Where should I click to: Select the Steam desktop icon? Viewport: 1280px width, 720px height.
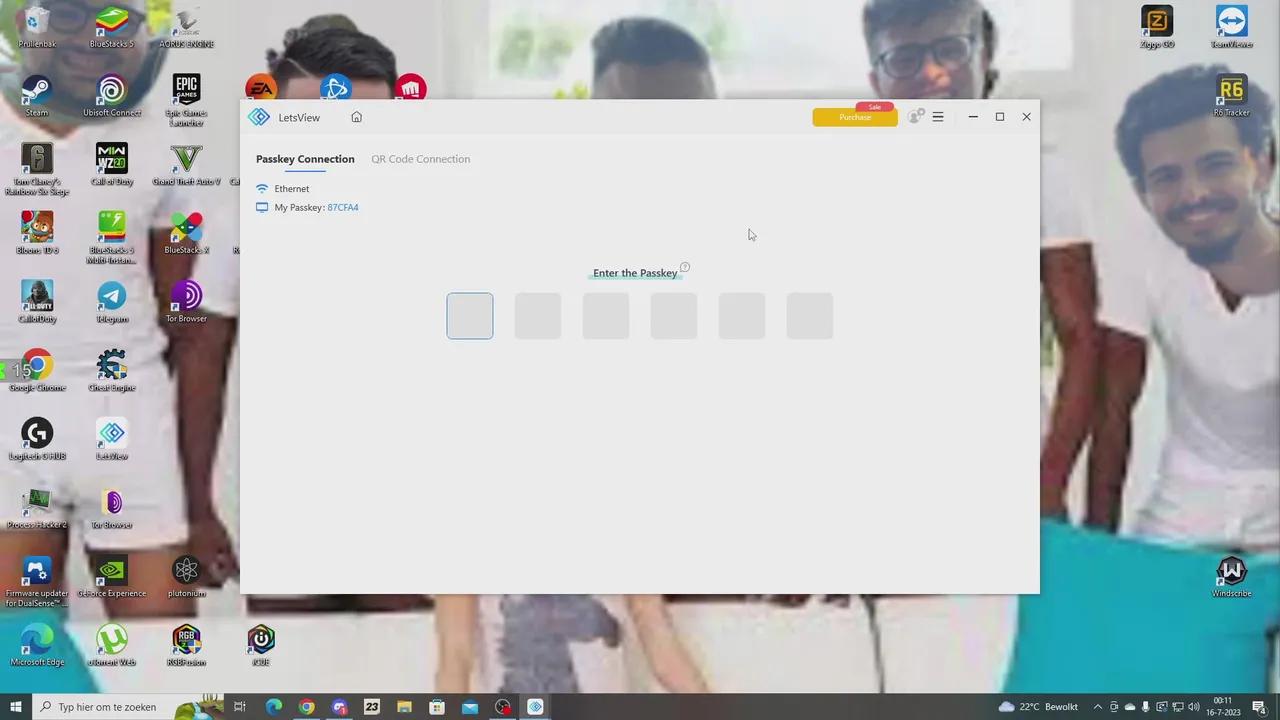pyautogui.click(x=37, y=96)
